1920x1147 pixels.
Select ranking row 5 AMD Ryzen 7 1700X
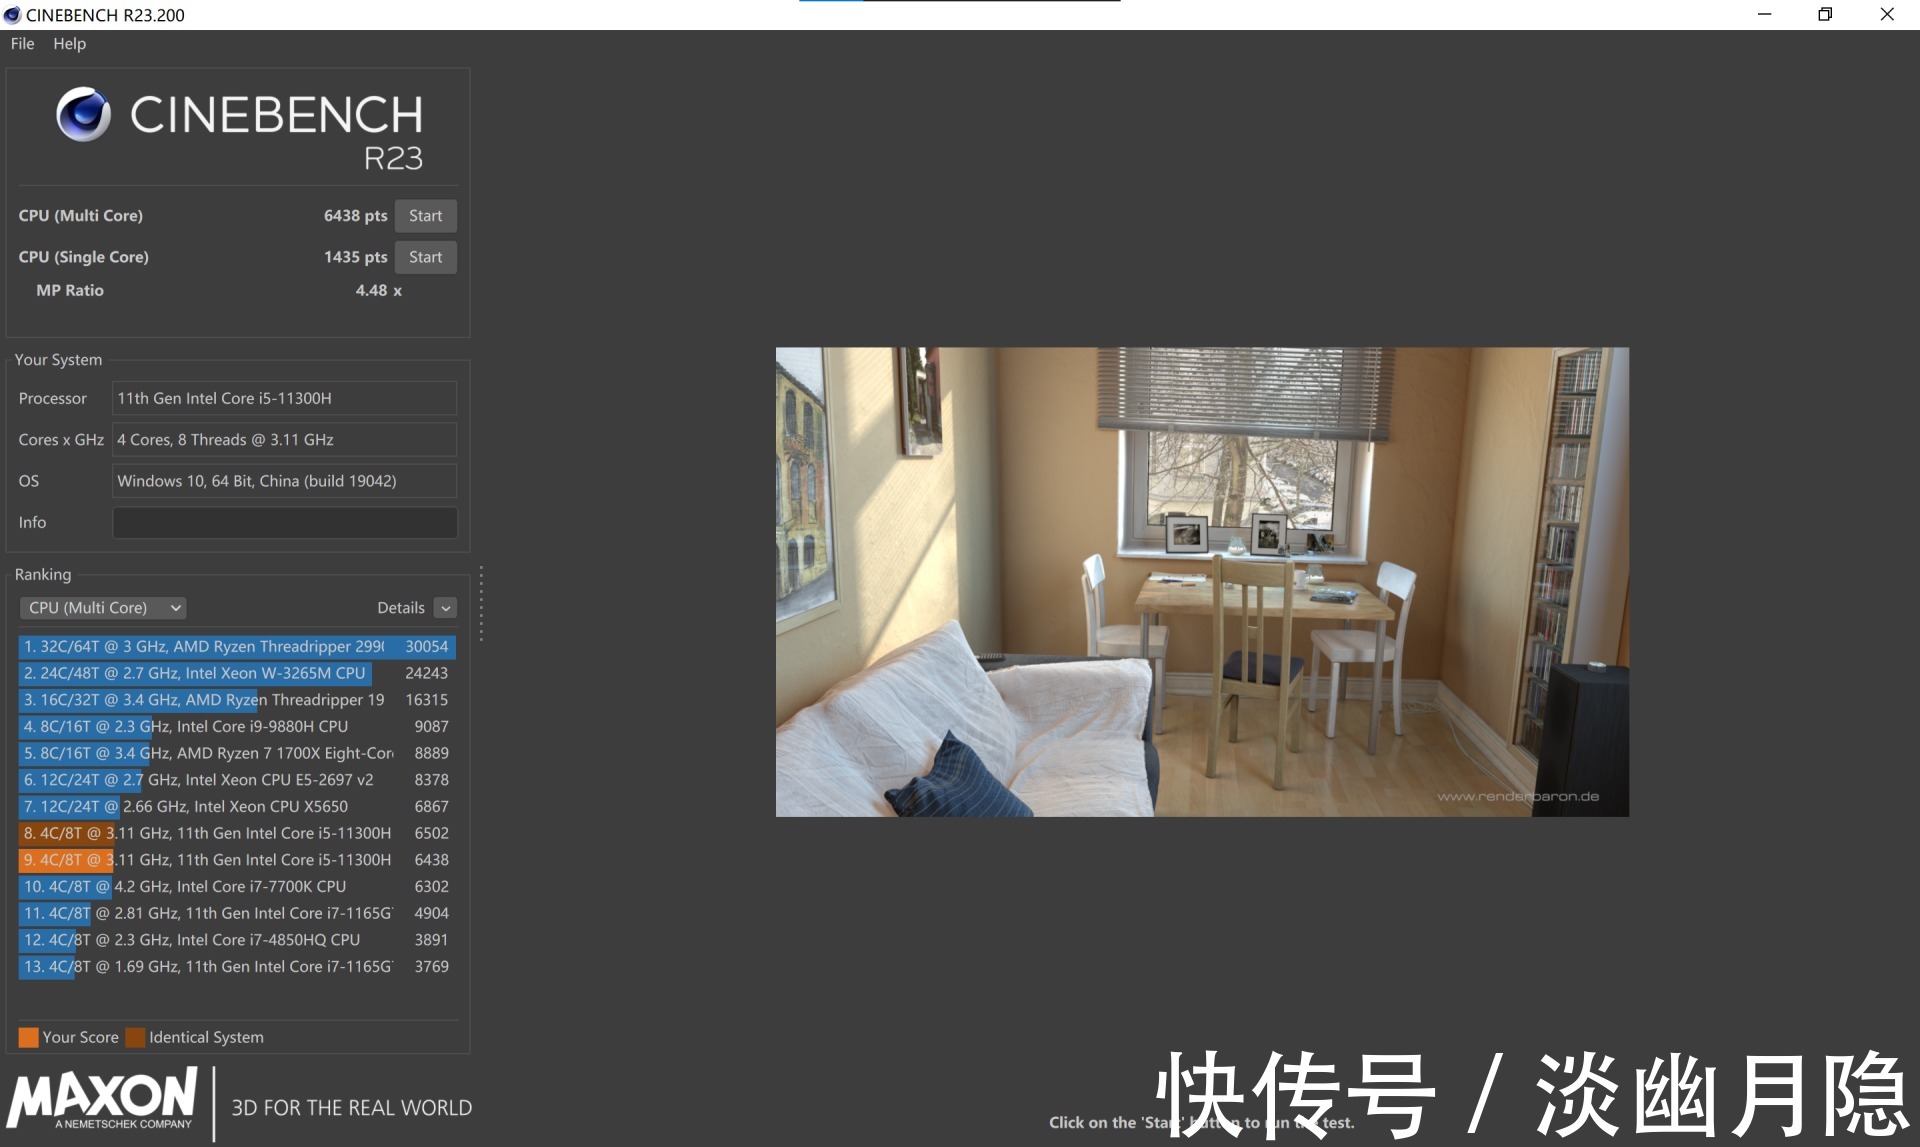click(x=237, y=753)
